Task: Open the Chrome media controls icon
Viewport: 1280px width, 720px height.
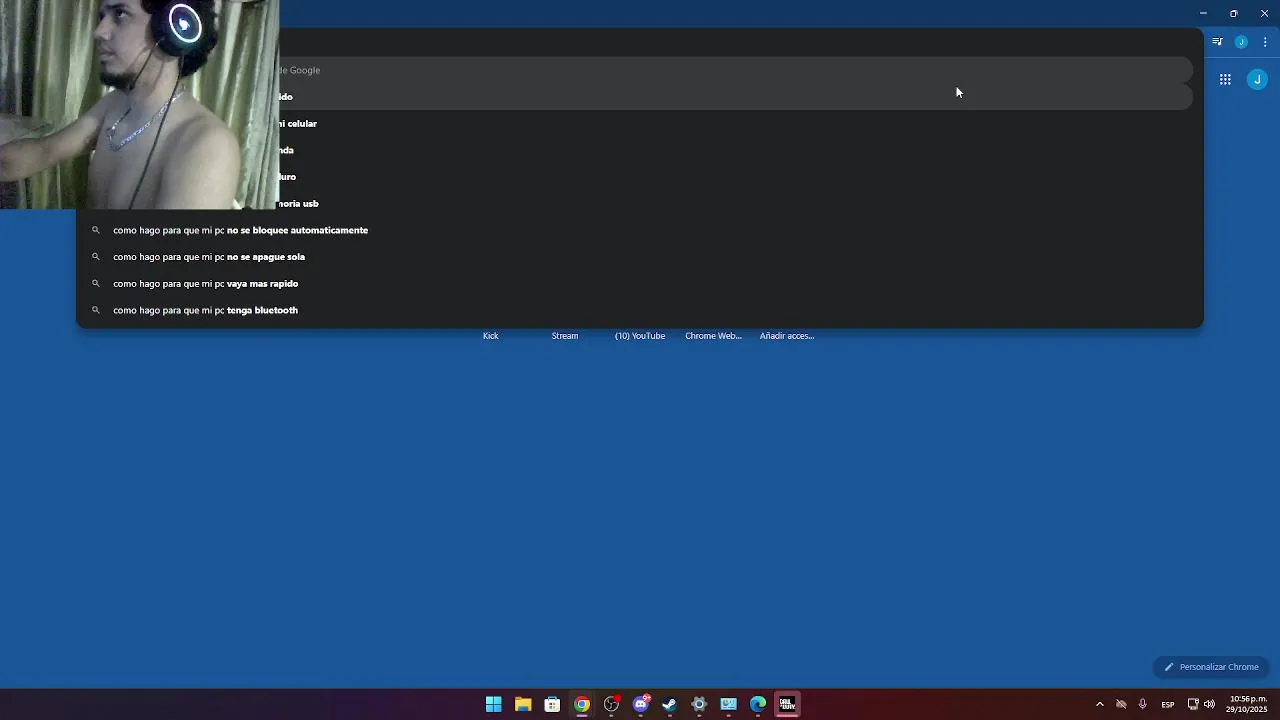Action: pos(1217,42)
